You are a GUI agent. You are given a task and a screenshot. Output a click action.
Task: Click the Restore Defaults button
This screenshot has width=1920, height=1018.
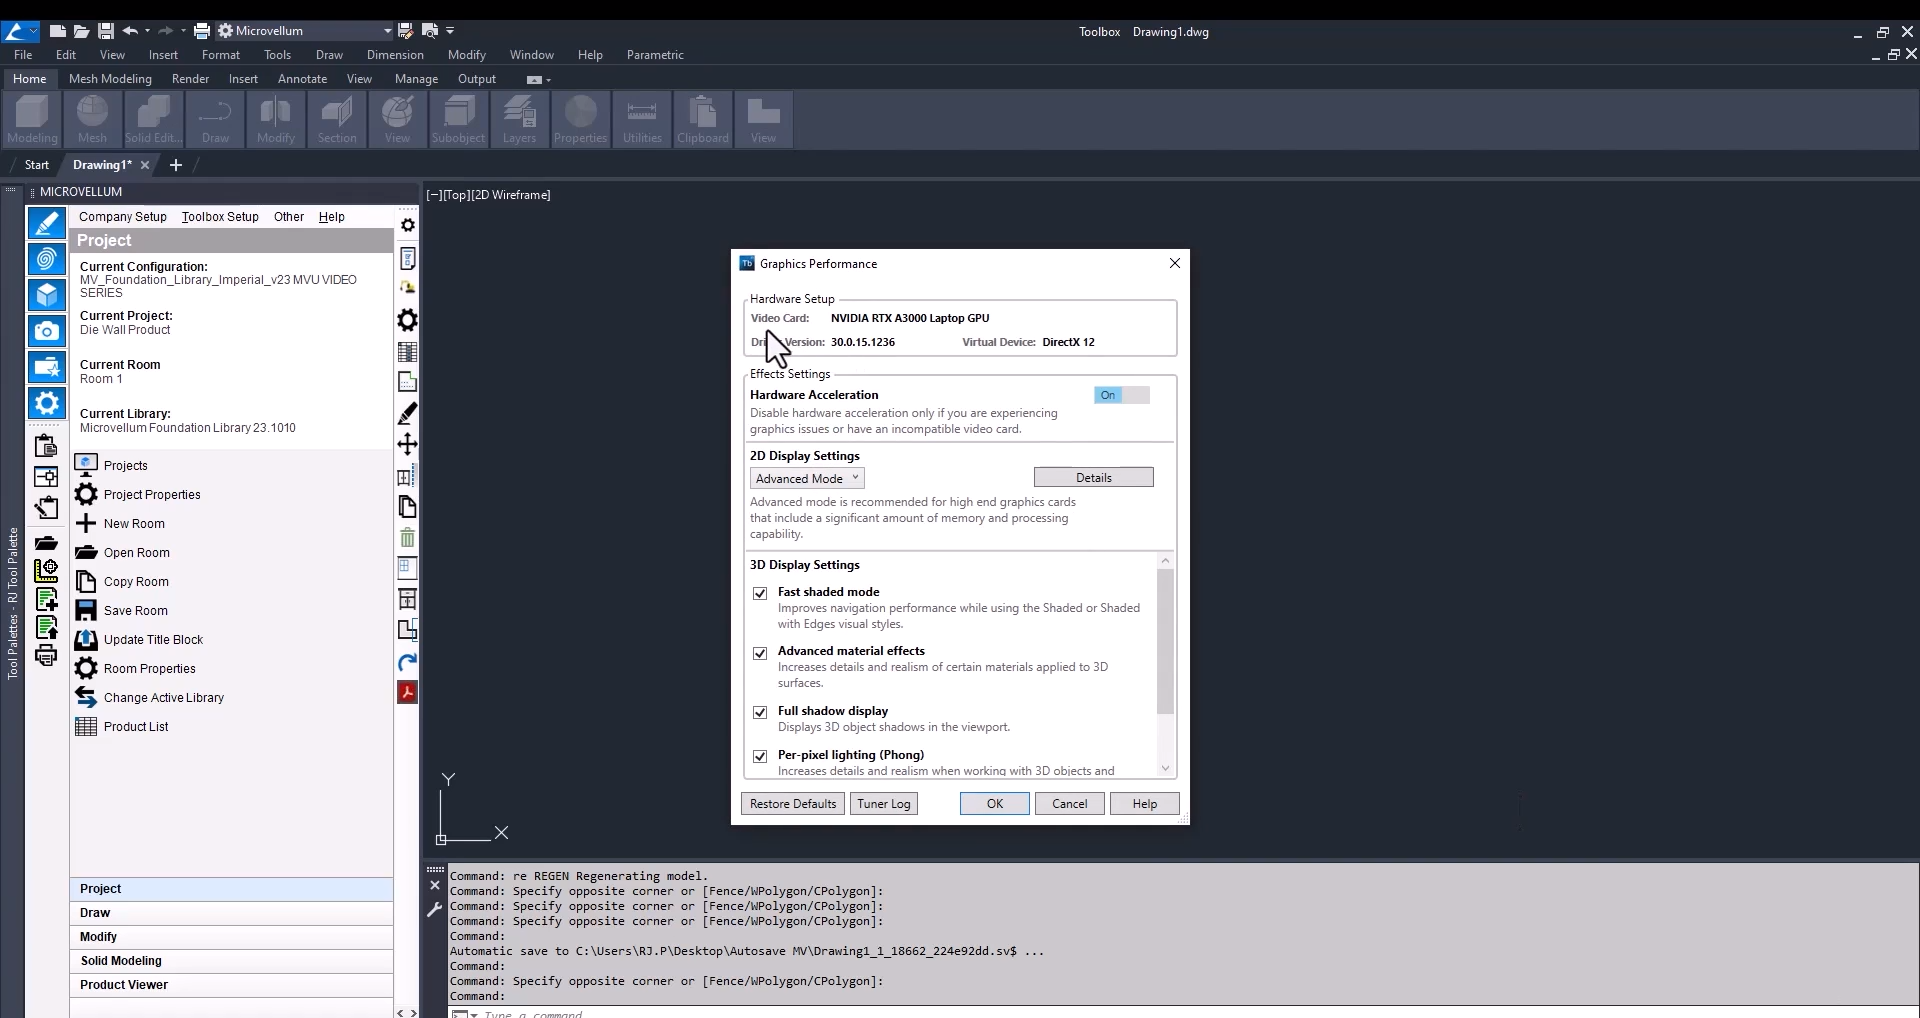793,804
